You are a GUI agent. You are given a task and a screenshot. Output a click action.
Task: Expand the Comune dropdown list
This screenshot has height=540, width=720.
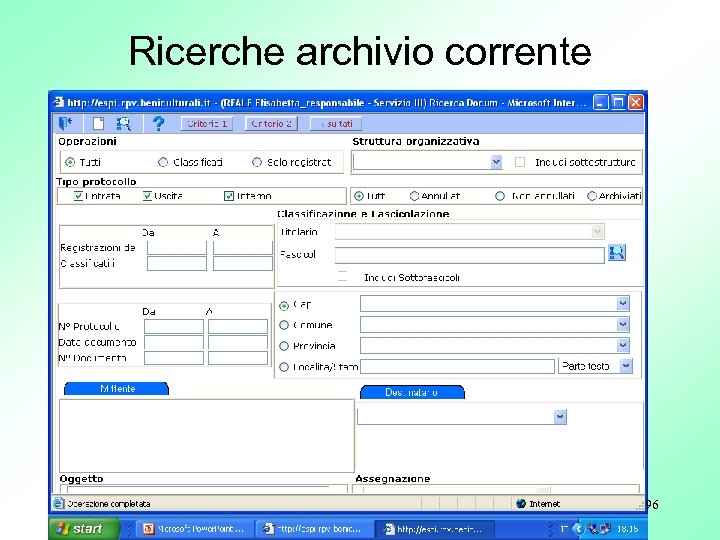coord(623,325)
